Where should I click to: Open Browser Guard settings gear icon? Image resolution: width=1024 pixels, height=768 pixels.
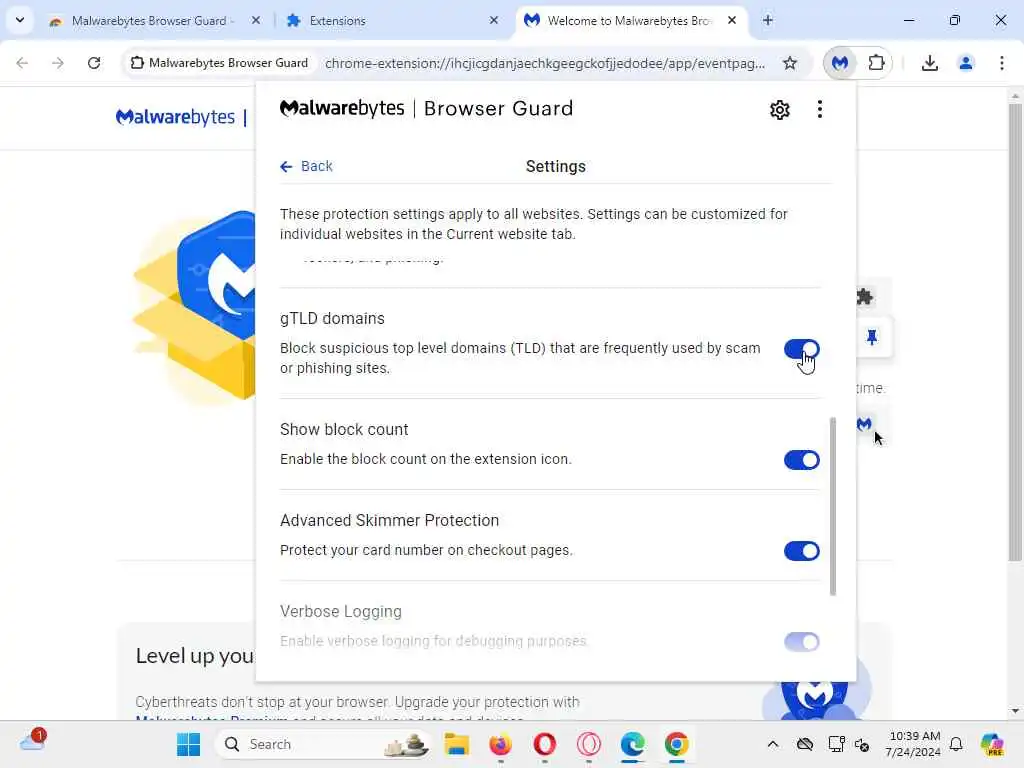pos(779,110)
